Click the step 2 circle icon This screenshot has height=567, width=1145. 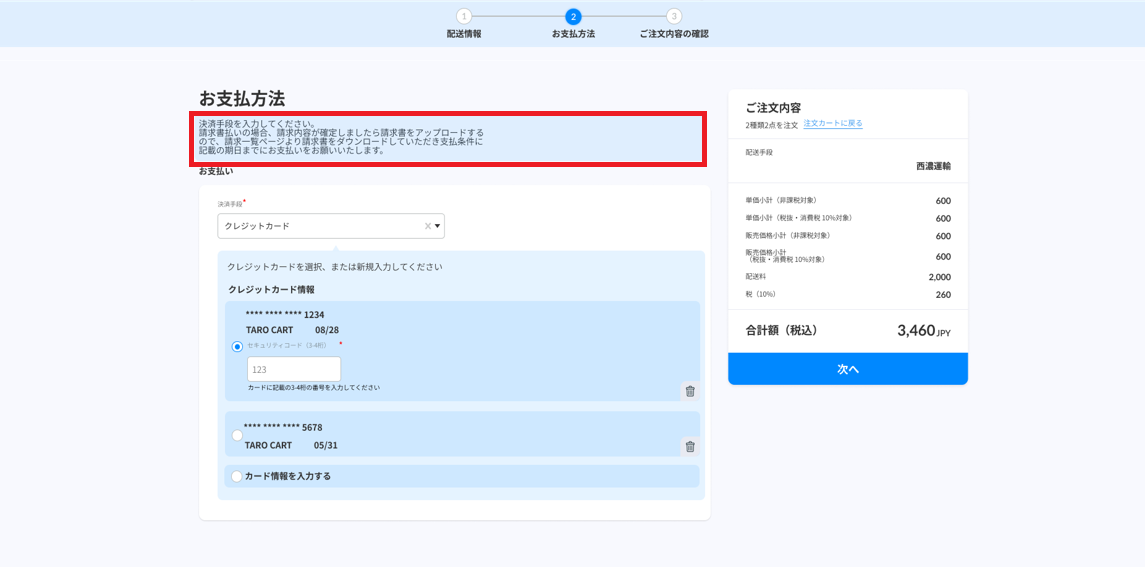[573, 16]
